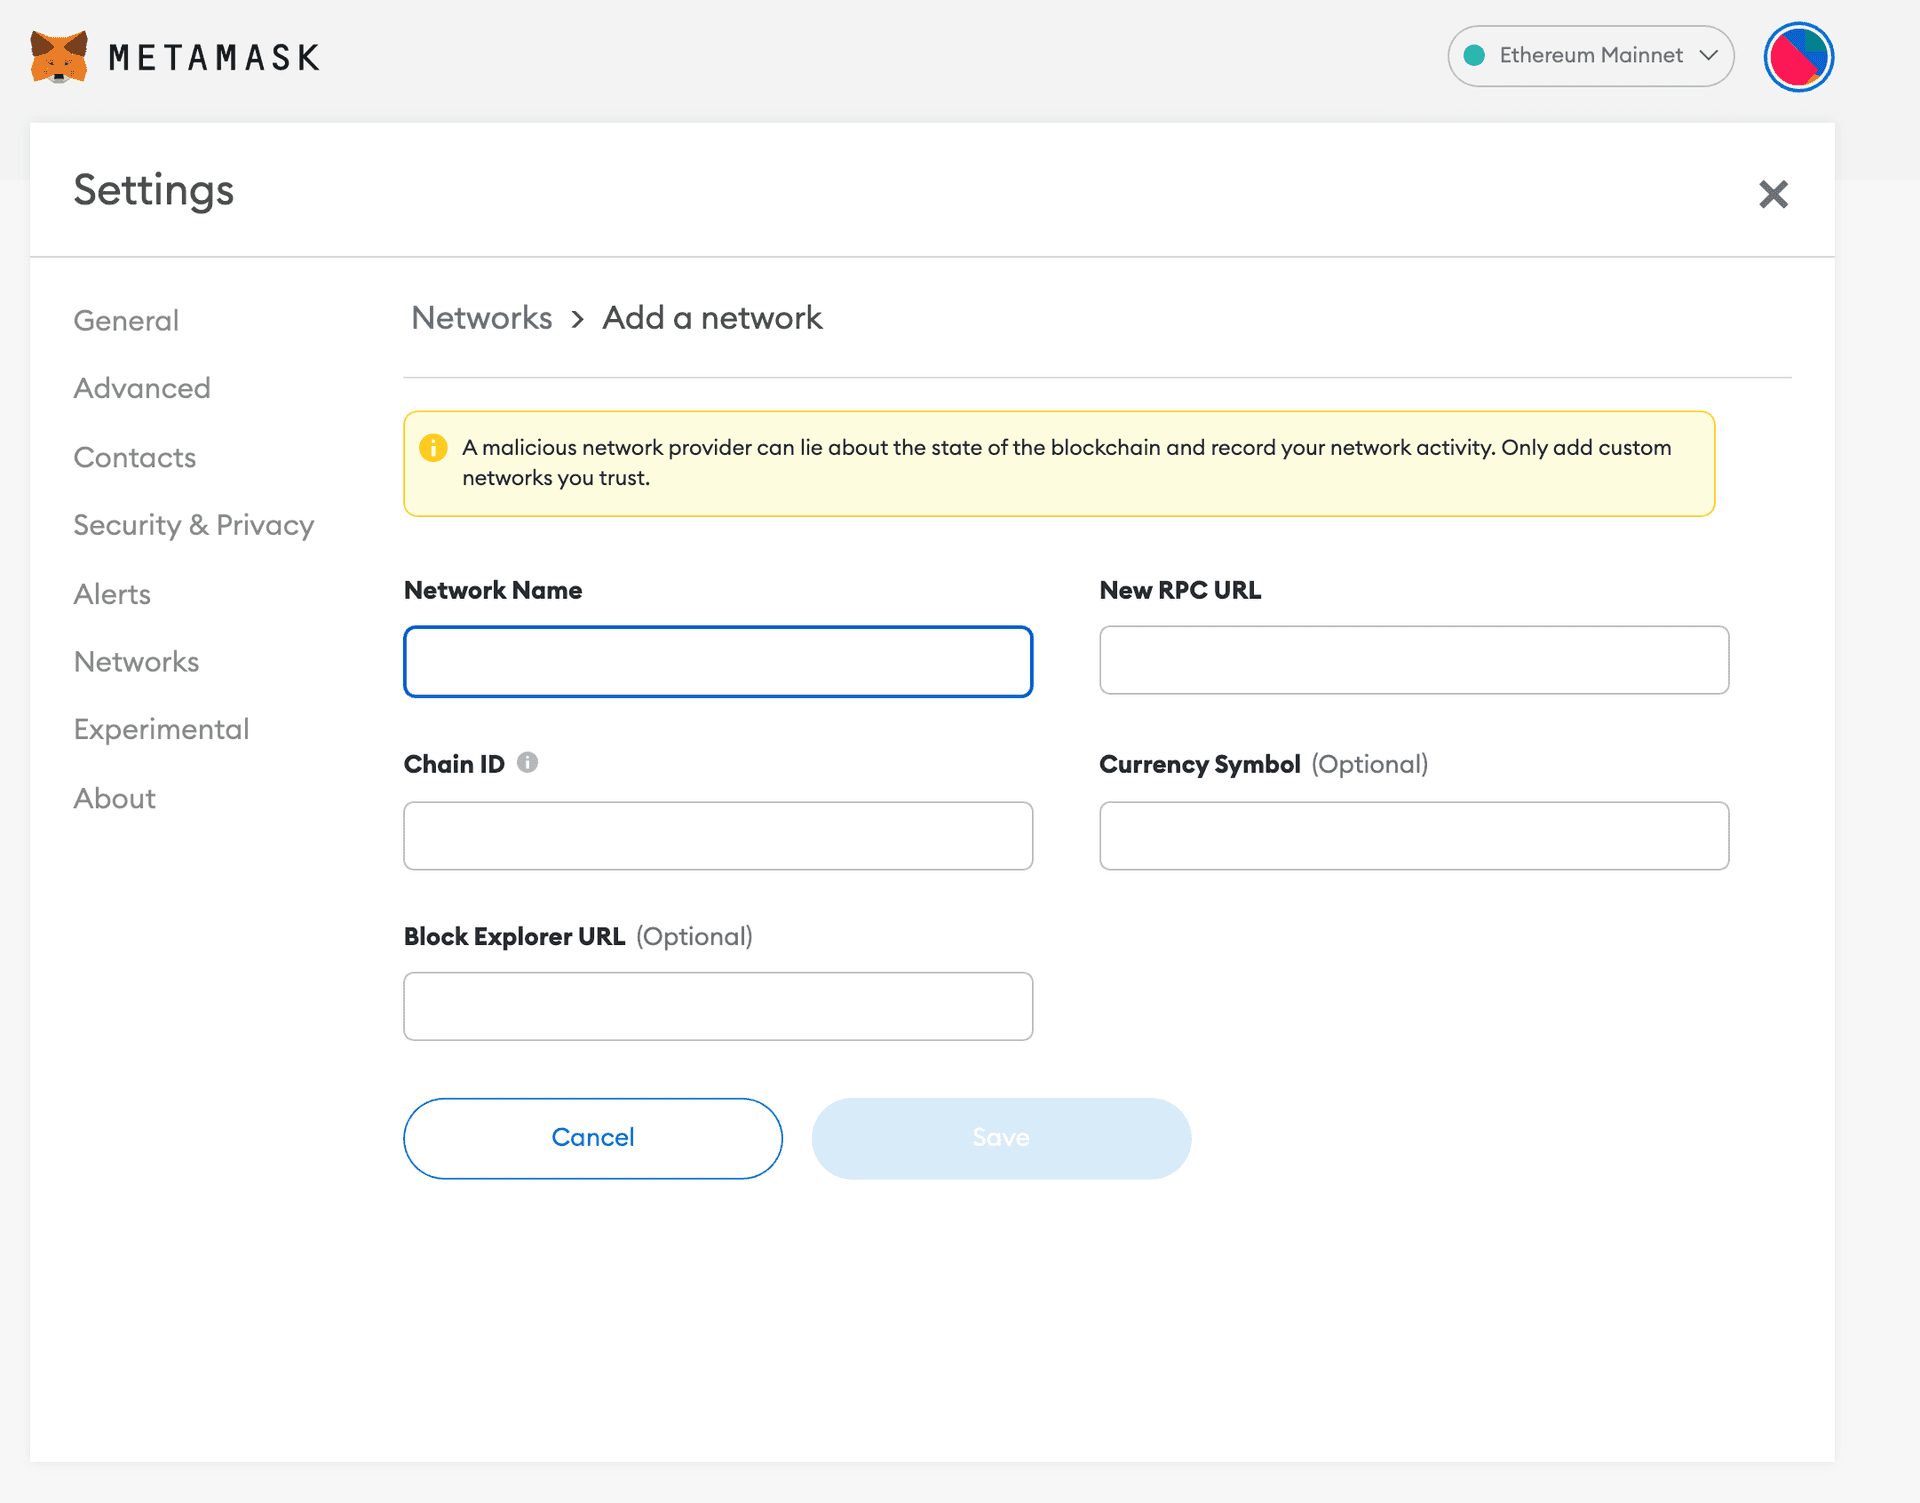Viewport: 1920px width, 1503px height.
Task: Click the warning info icon in yellow banner
Action: [433, 447]
